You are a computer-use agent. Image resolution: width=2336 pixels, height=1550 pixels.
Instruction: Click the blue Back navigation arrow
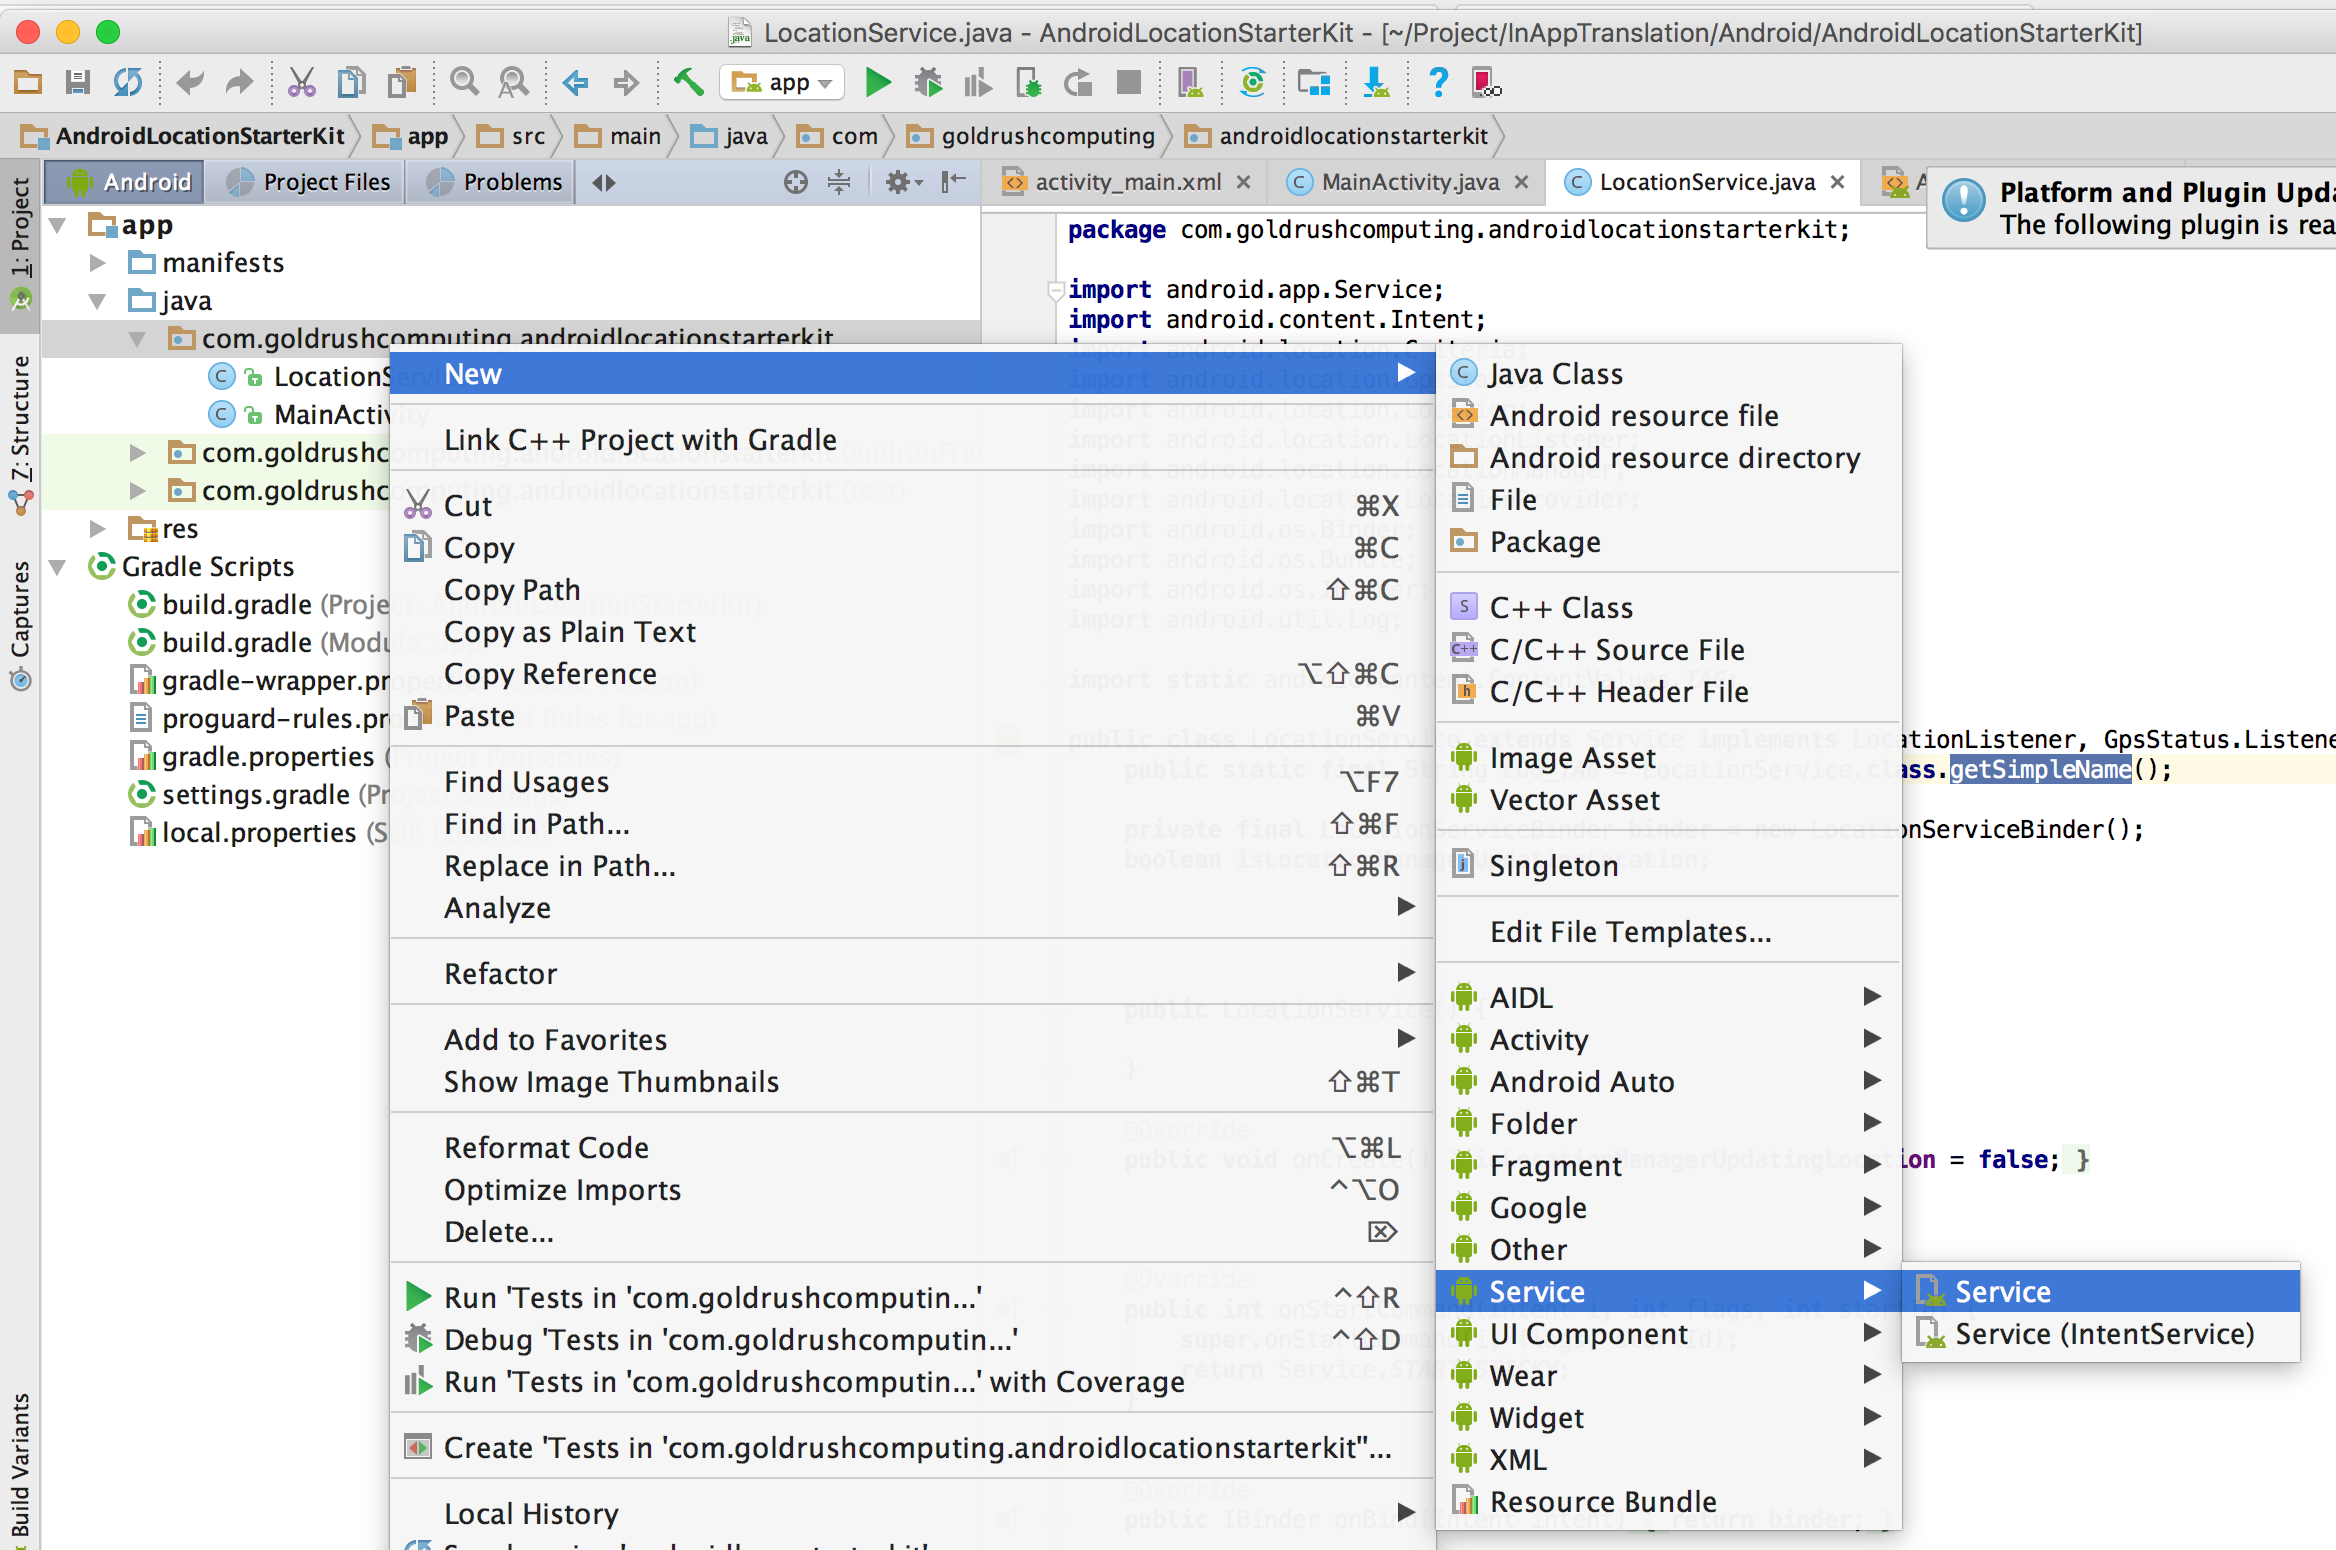coord(576,82)
